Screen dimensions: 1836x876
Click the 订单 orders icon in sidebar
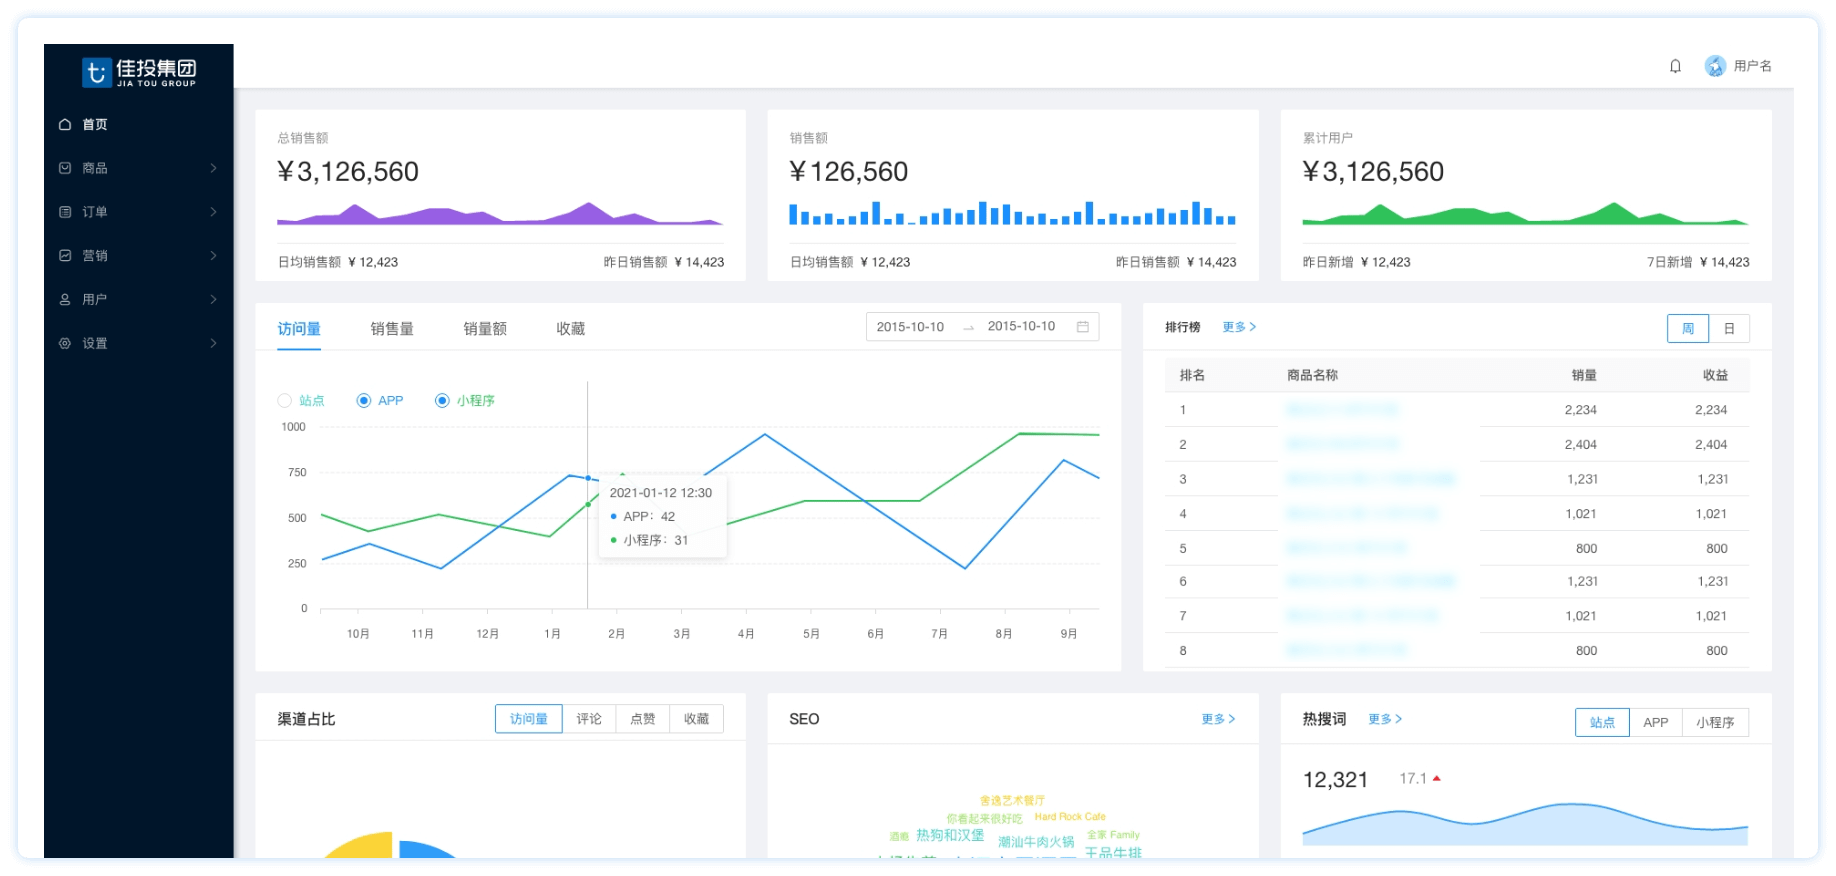(65, 212)
